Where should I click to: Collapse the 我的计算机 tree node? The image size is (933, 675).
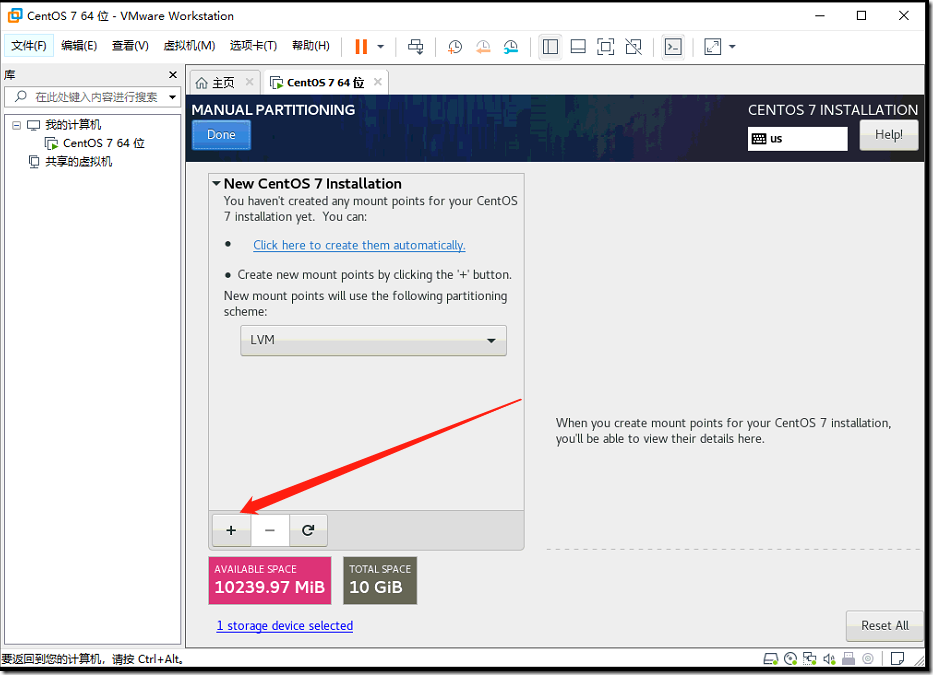tap(17, 125)
